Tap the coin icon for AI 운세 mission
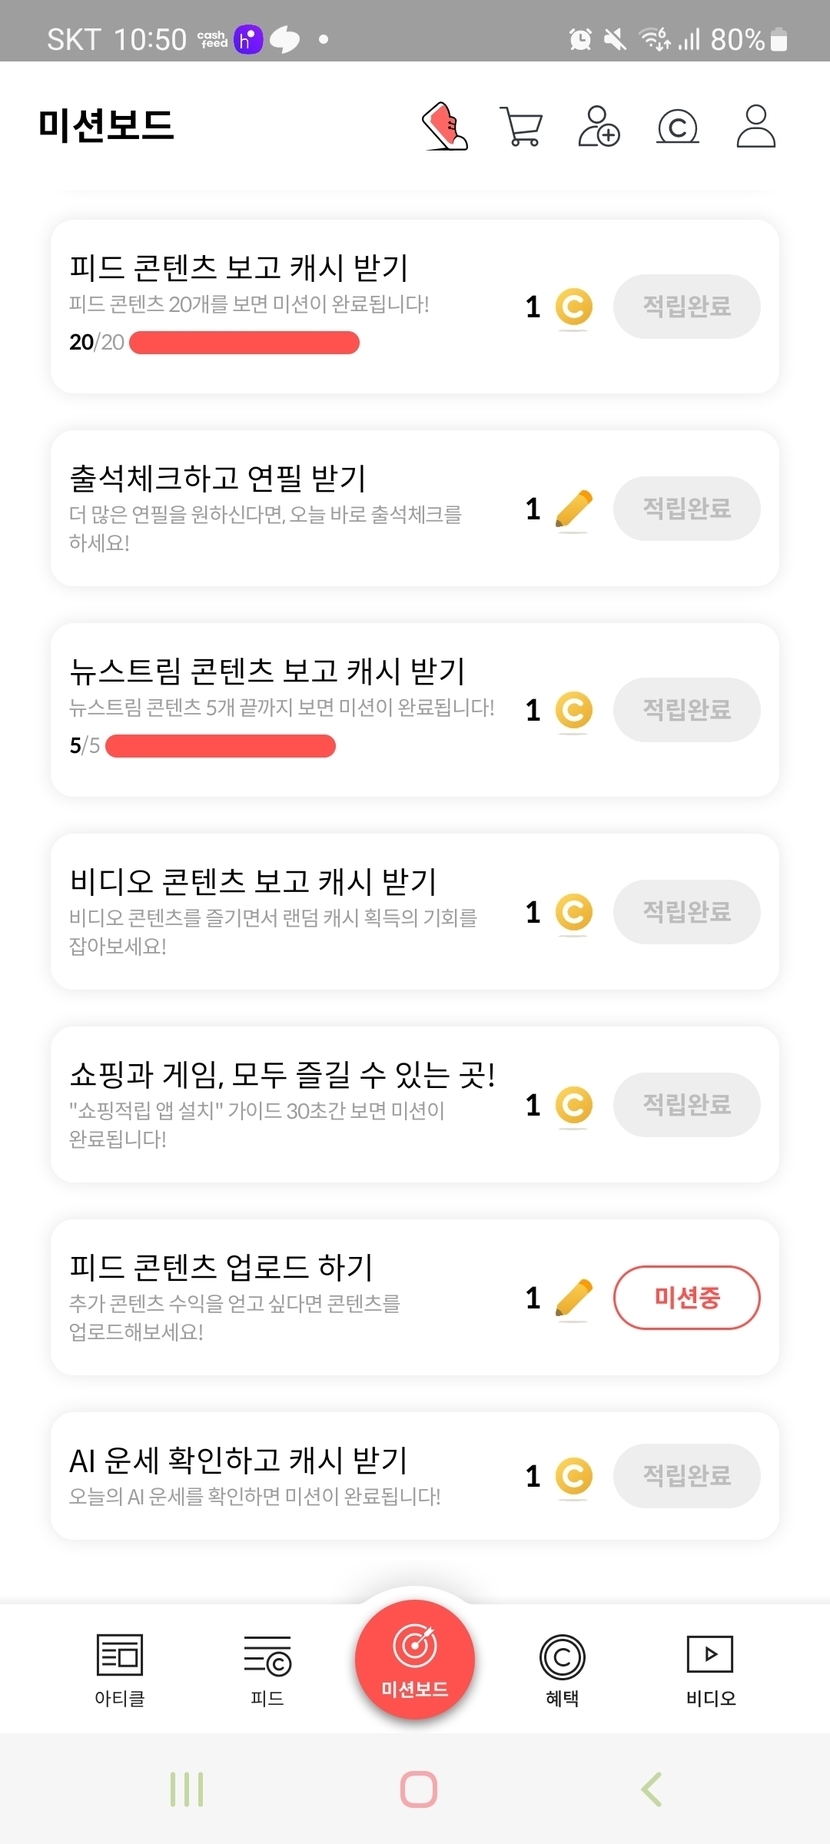The width and height of the screenshot is (830, 1844). pos(574,1476)
